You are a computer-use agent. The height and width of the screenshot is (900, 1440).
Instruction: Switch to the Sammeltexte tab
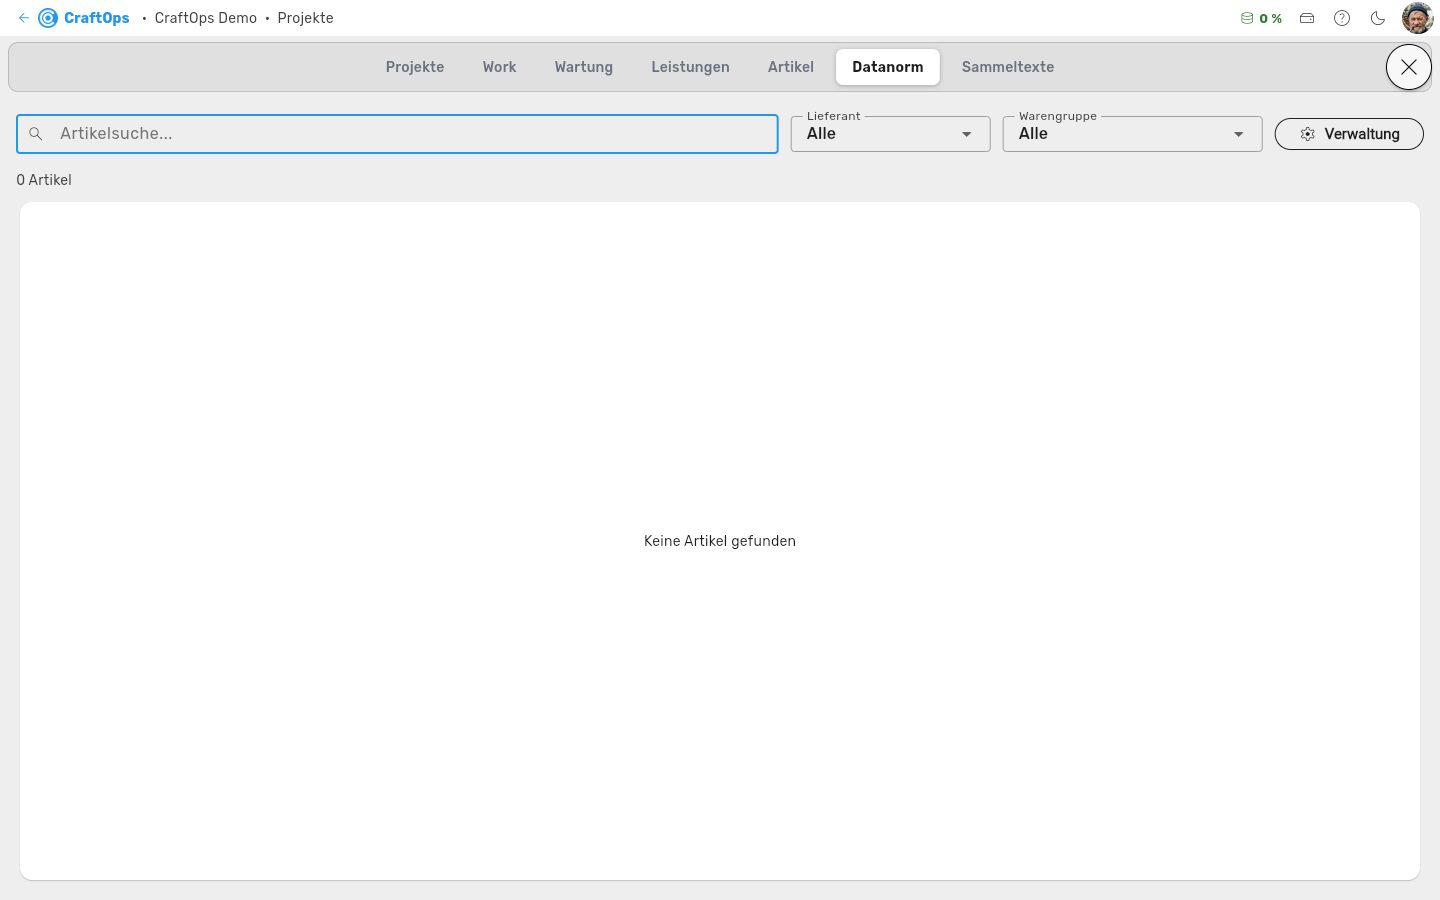click(x=1008, y=67)
